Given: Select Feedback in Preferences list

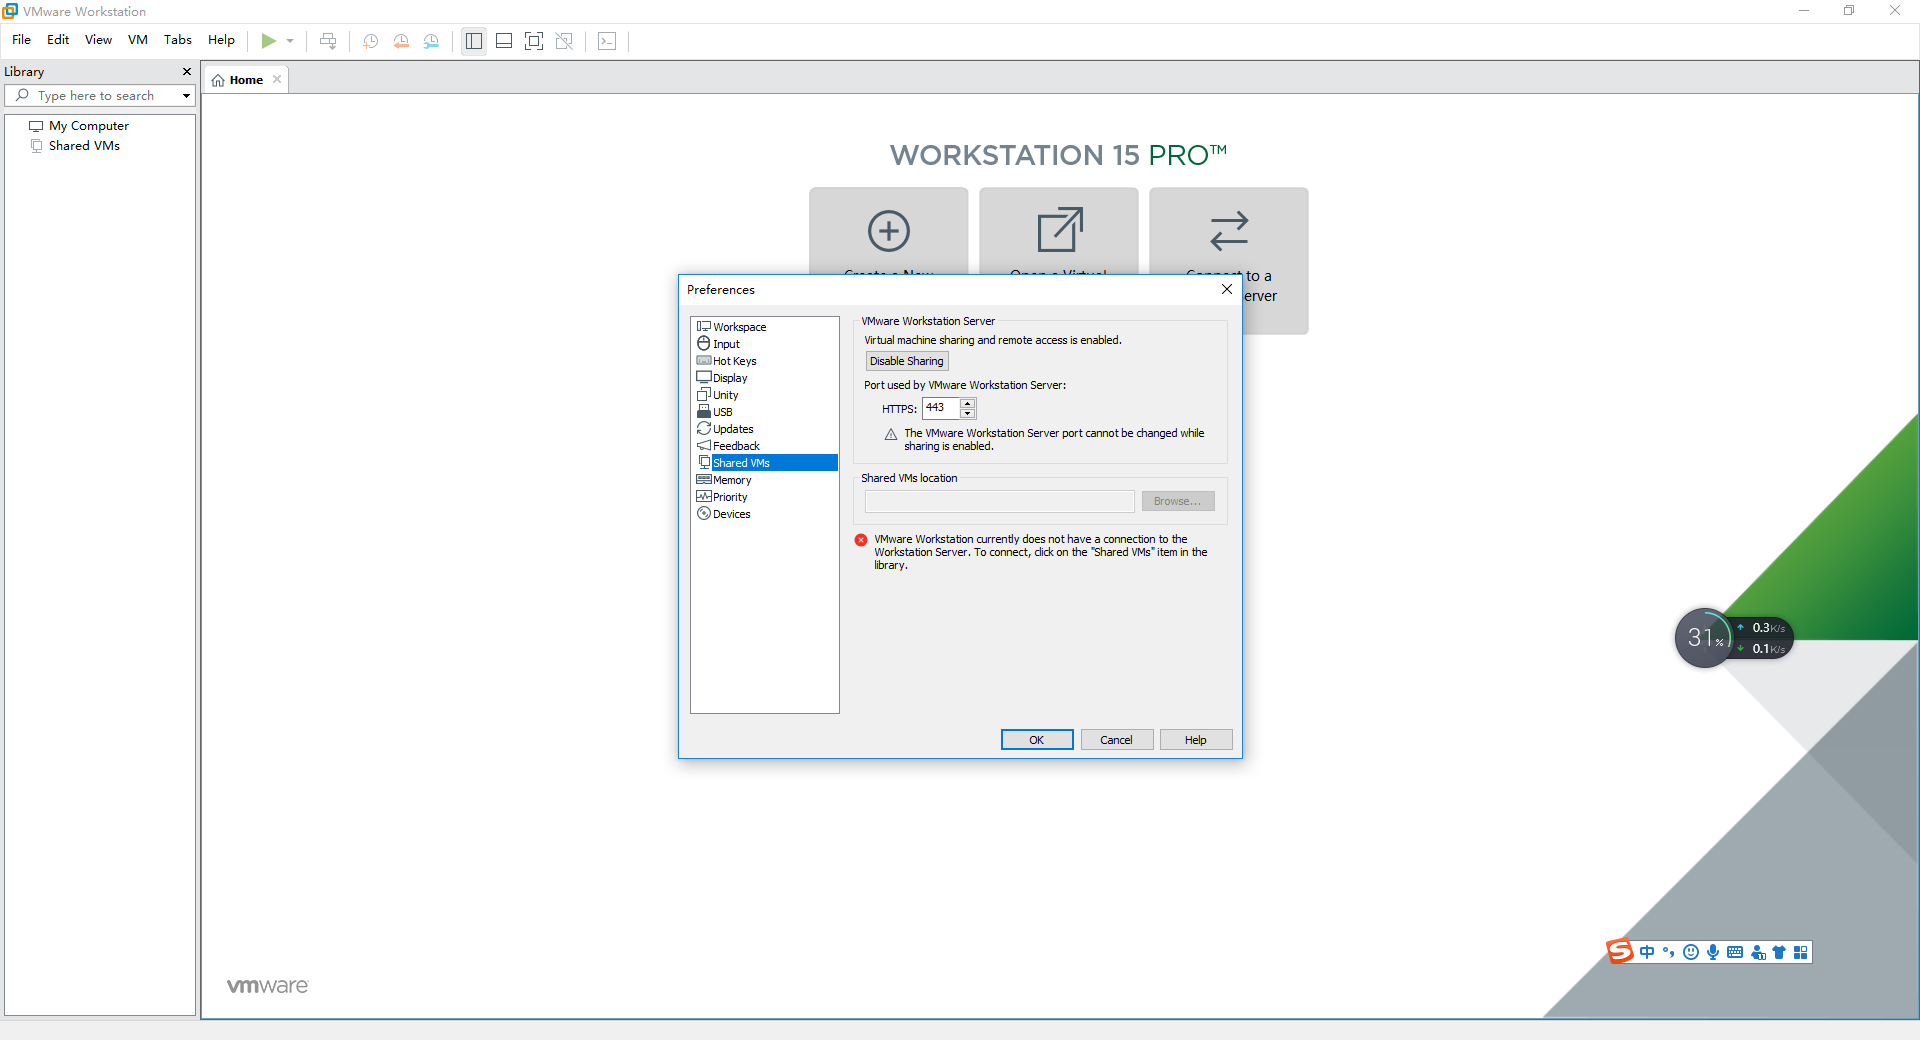Looking at the screenshot, I should [x=736, y=446].
